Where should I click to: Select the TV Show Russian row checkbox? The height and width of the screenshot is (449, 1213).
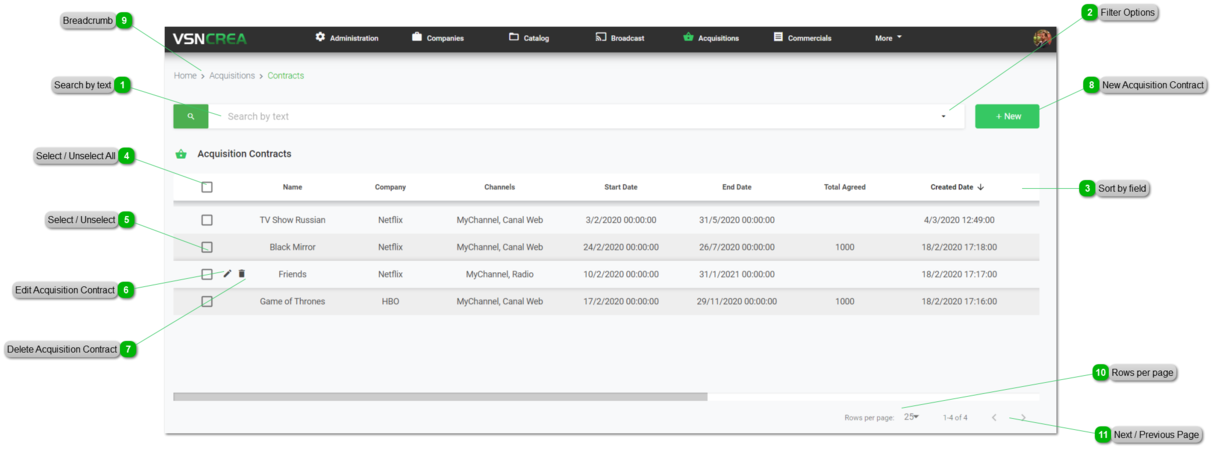pyautogui.click(x=207, y=220)
